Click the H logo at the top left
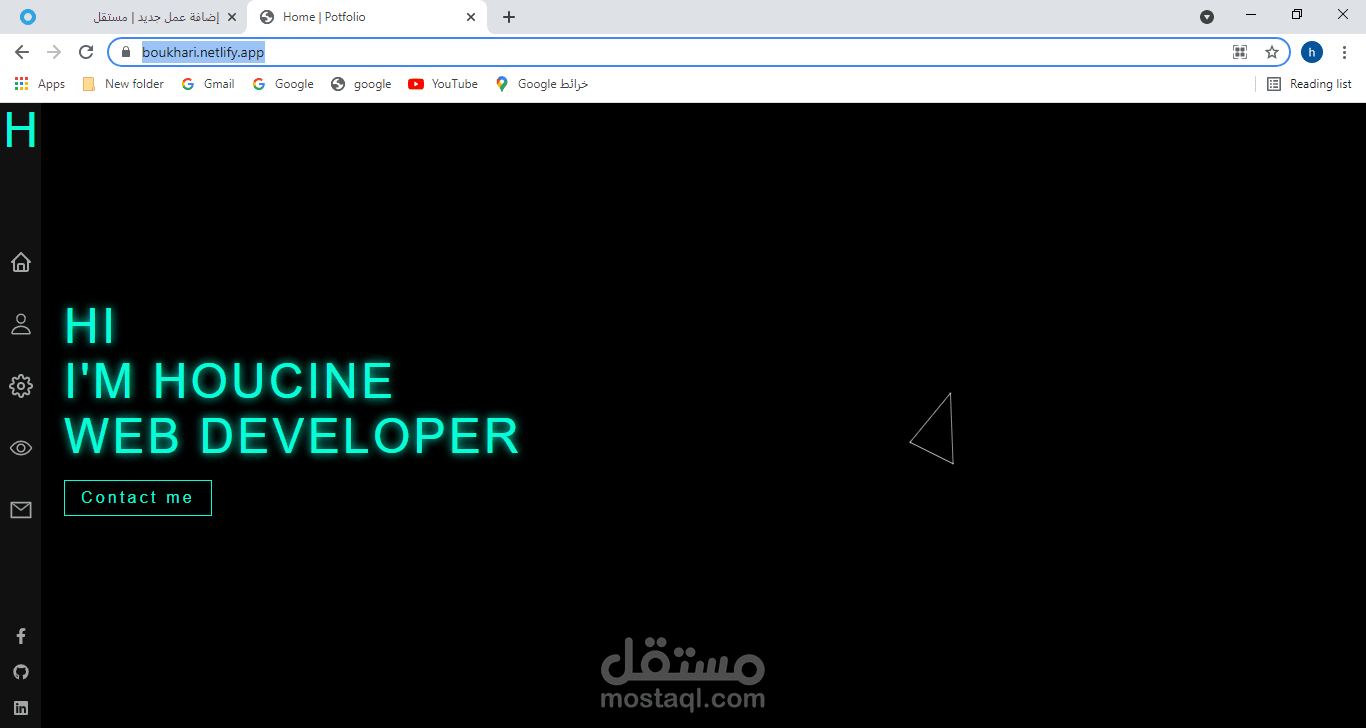The height and width of the screenshot is (728, 1366). 20,130
